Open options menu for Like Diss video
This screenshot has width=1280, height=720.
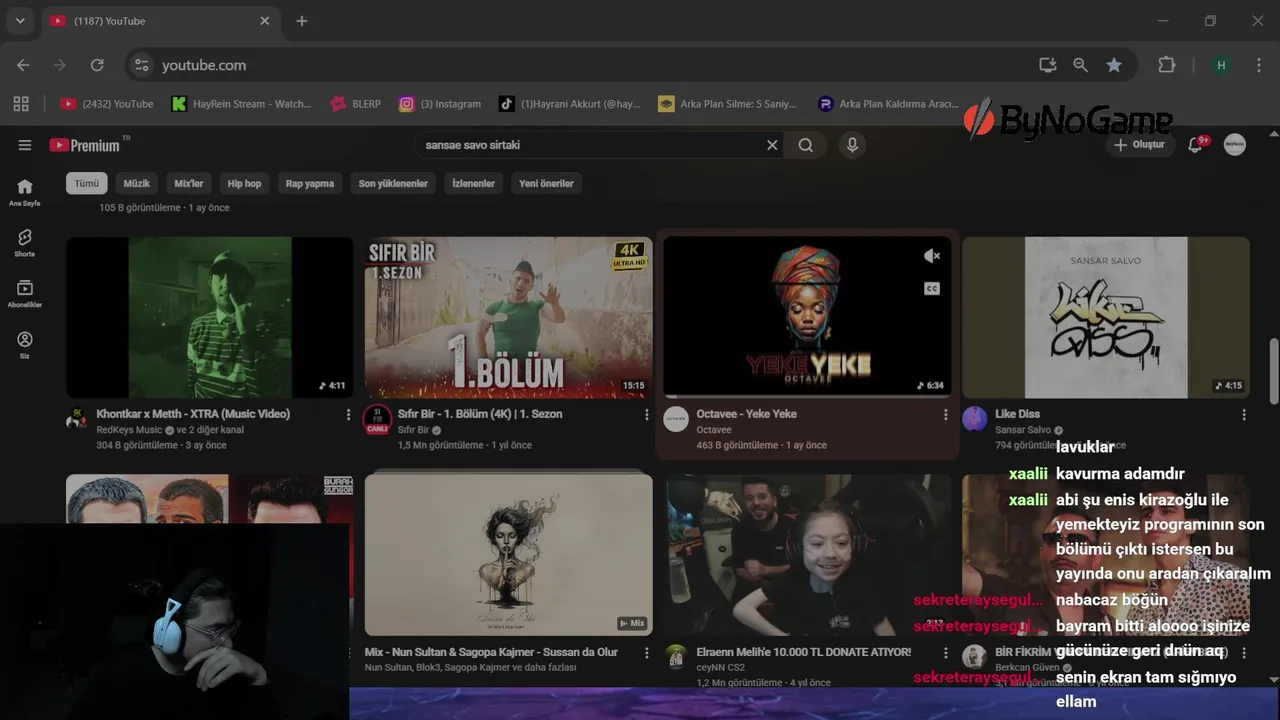click(x=1244, y=414)
